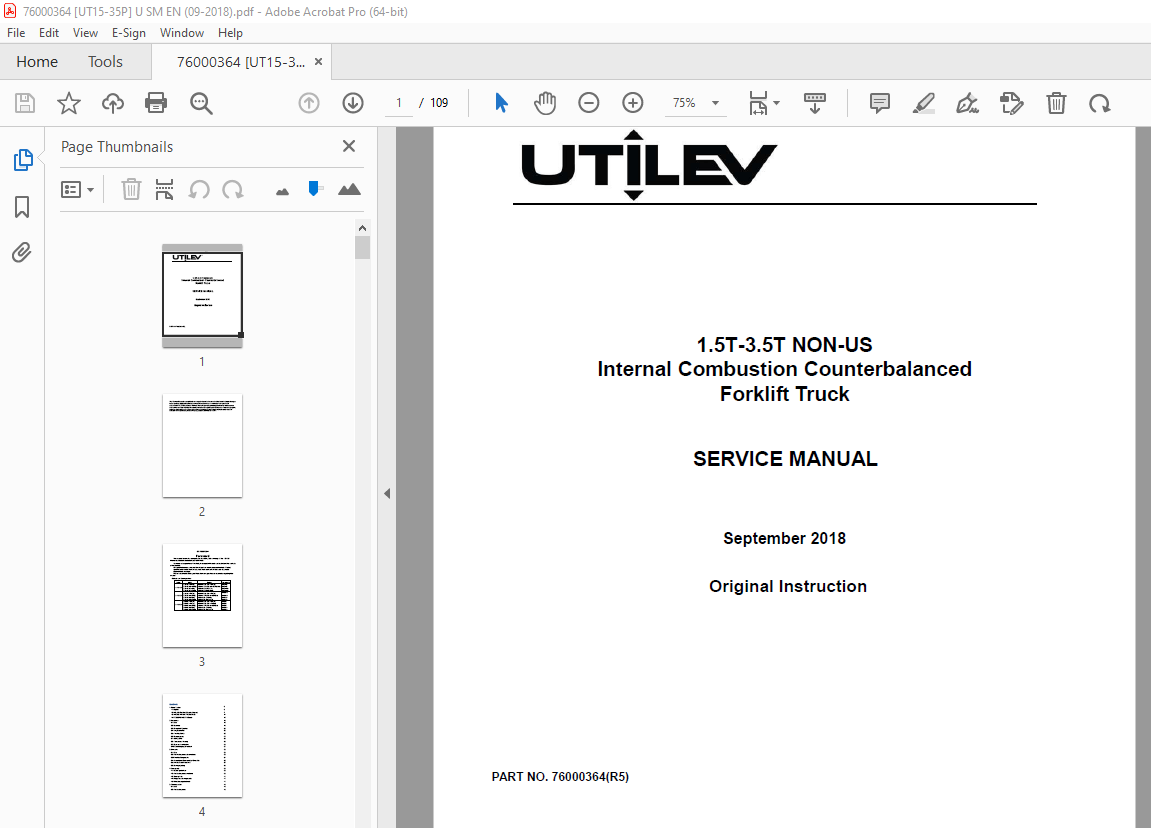The width and height of the screenshot is (1151, 828).
Task: Click the Save file icon
Action: [25, 103]
